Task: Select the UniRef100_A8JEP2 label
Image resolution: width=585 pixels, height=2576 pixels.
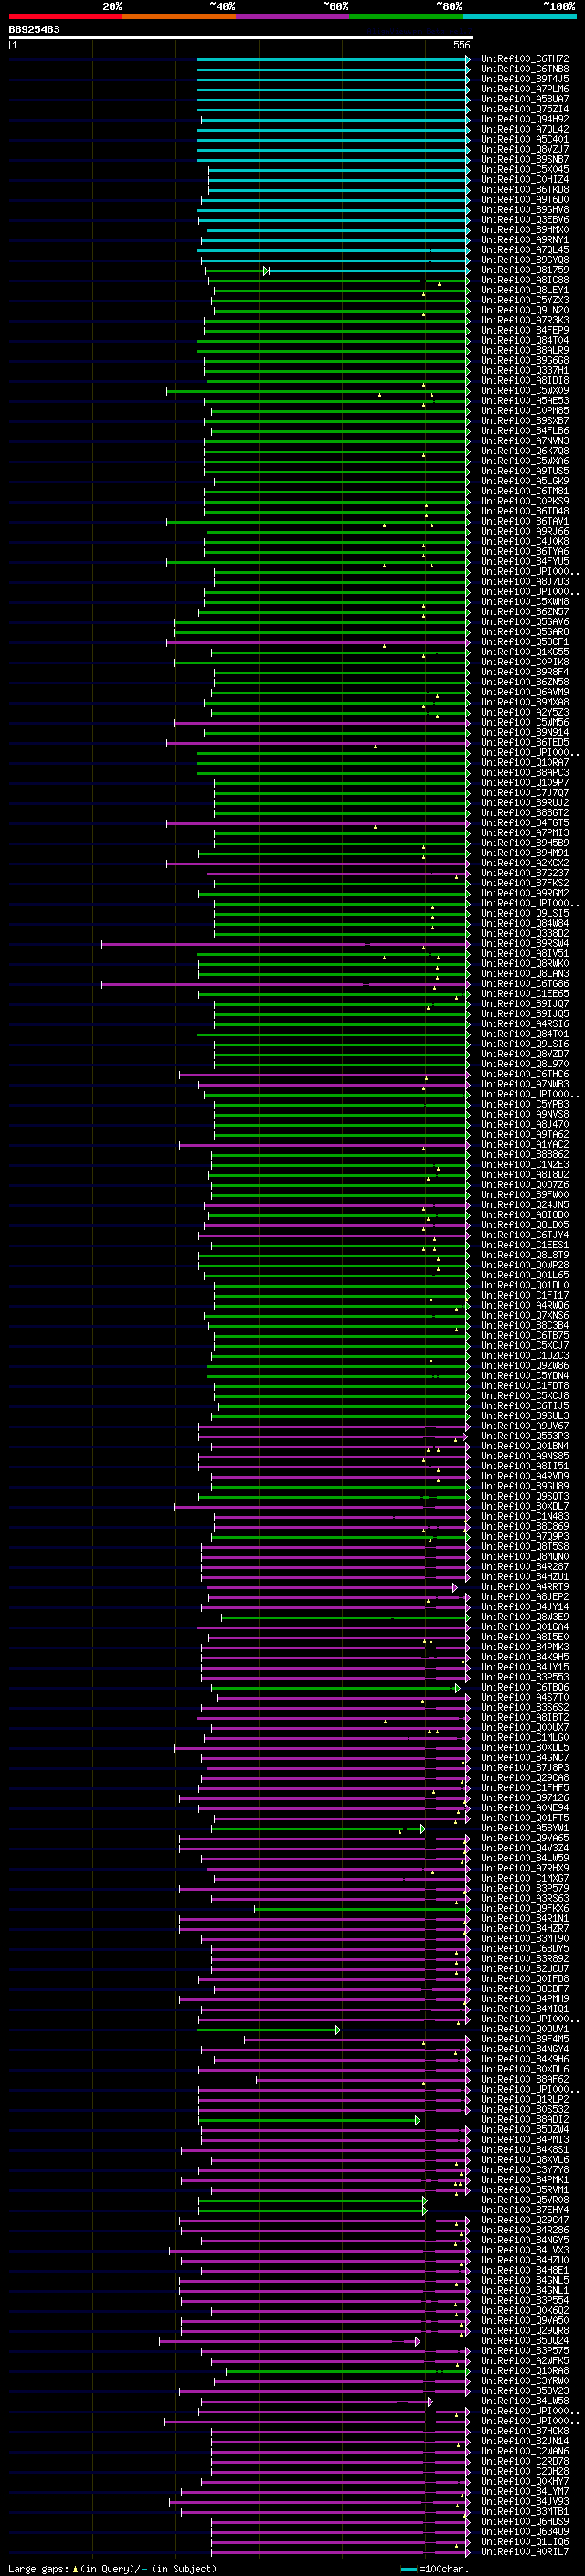Action: point(525,1597)
